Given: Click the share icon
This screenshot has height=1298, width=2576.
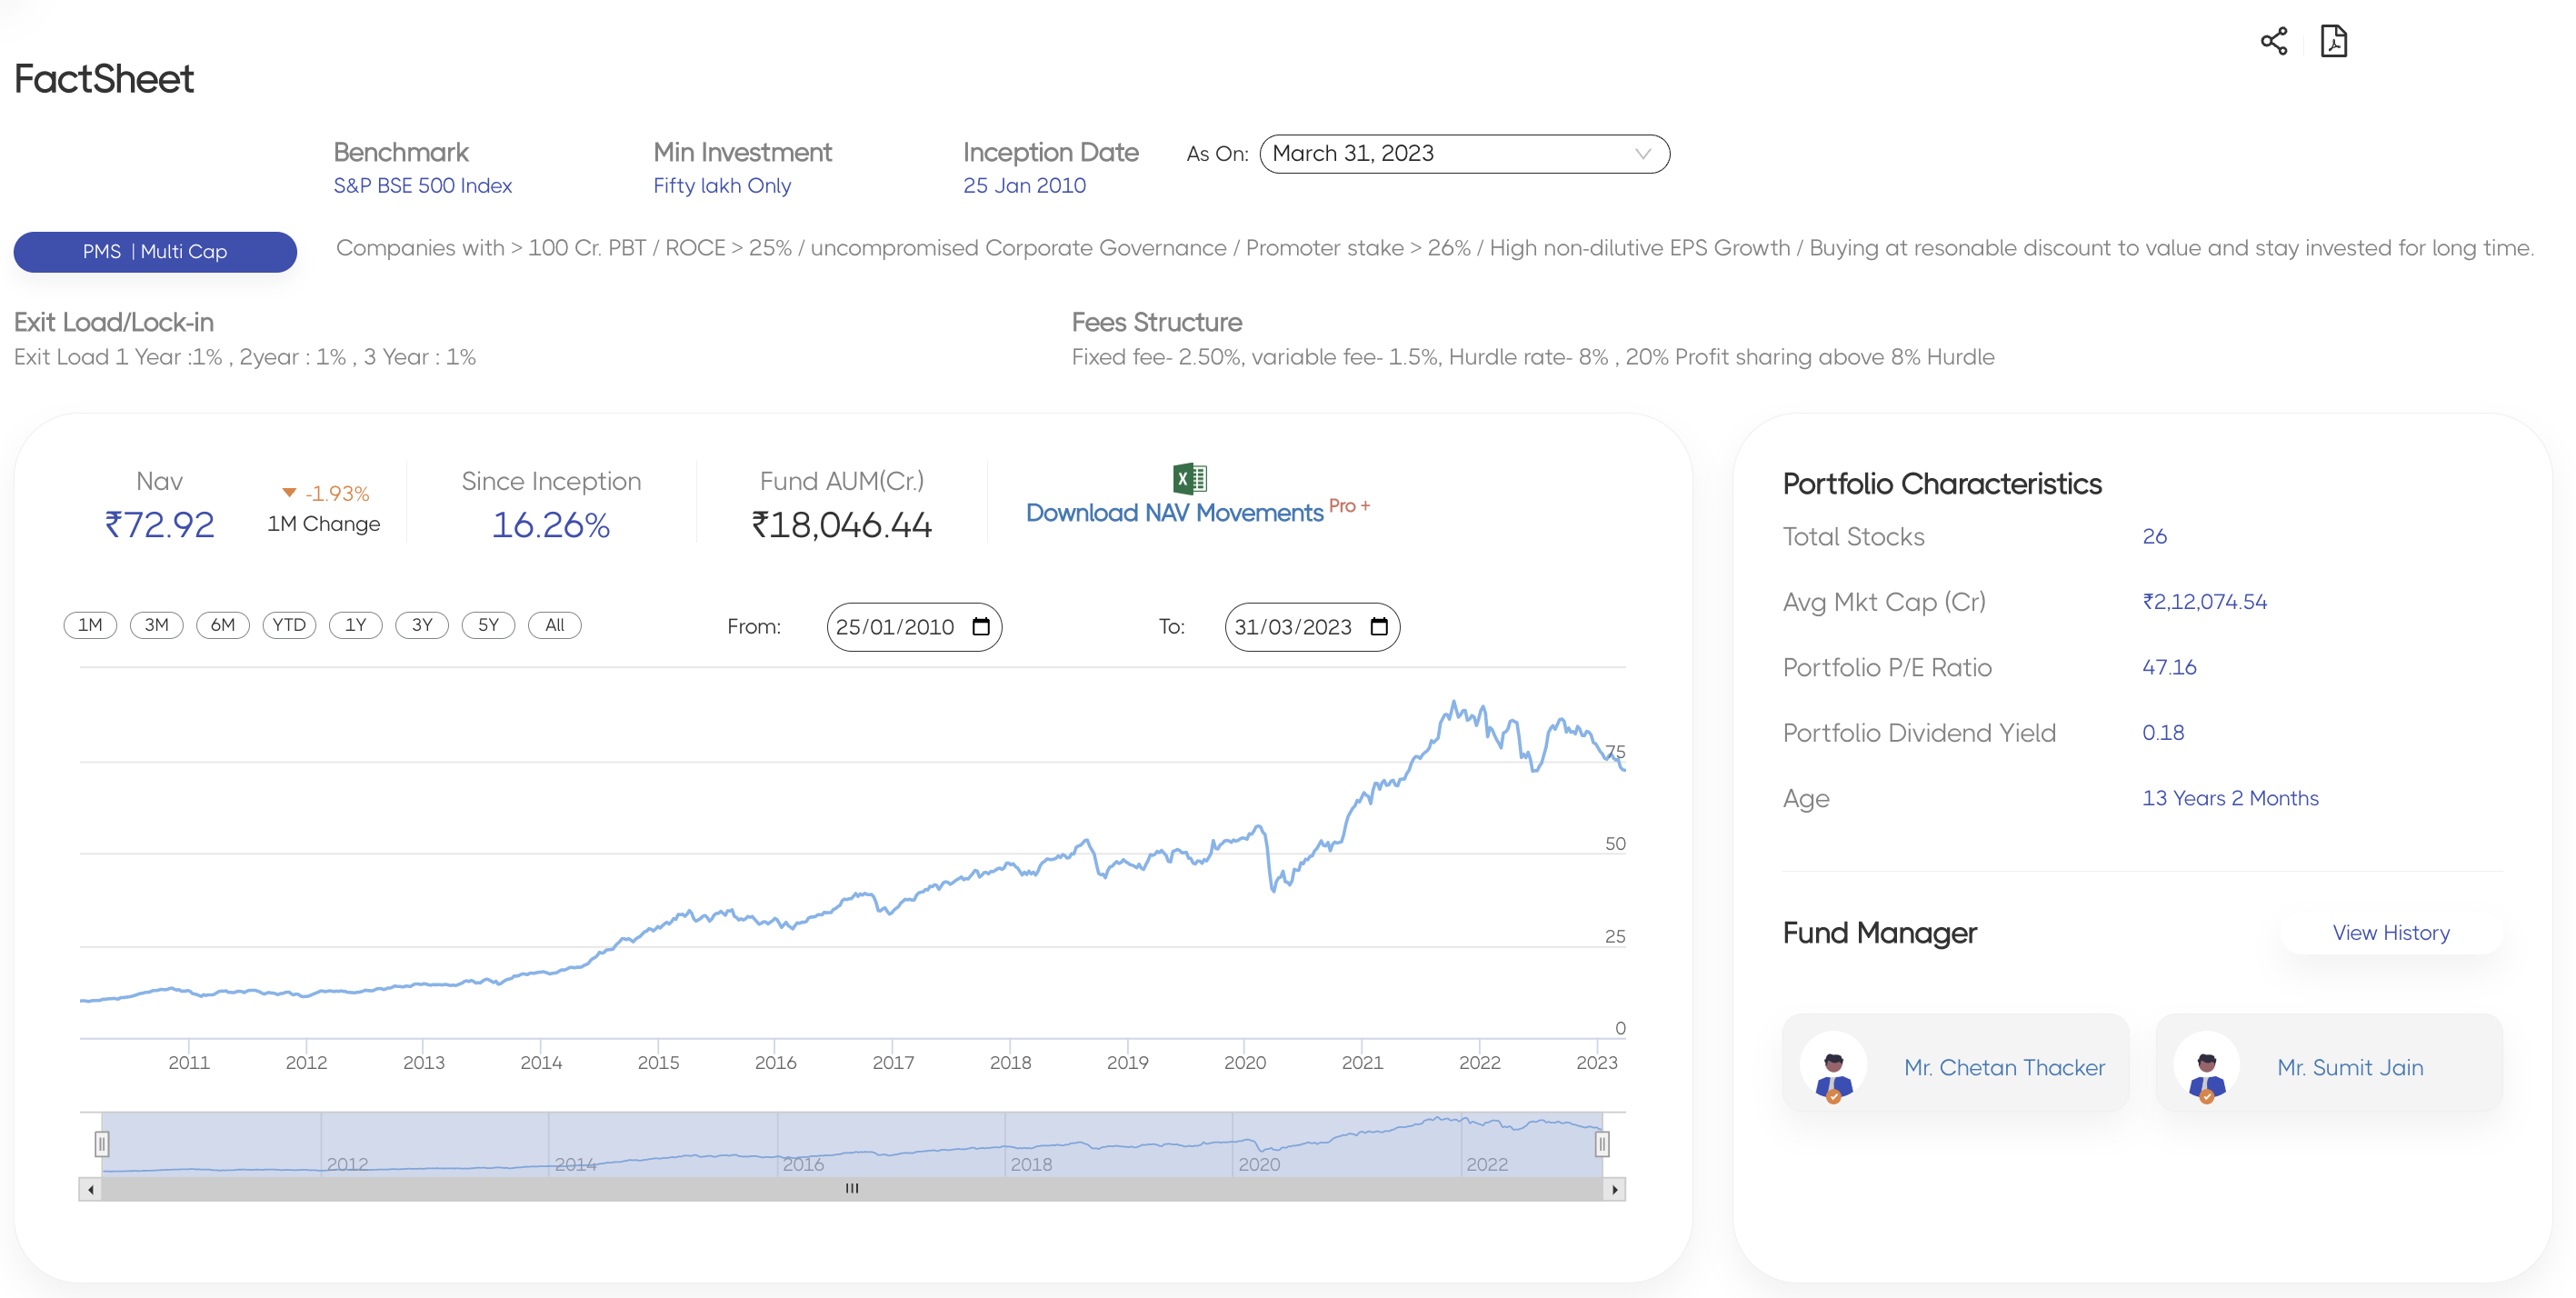Looking at the screenshot, I should click(x=2274, y=41).
